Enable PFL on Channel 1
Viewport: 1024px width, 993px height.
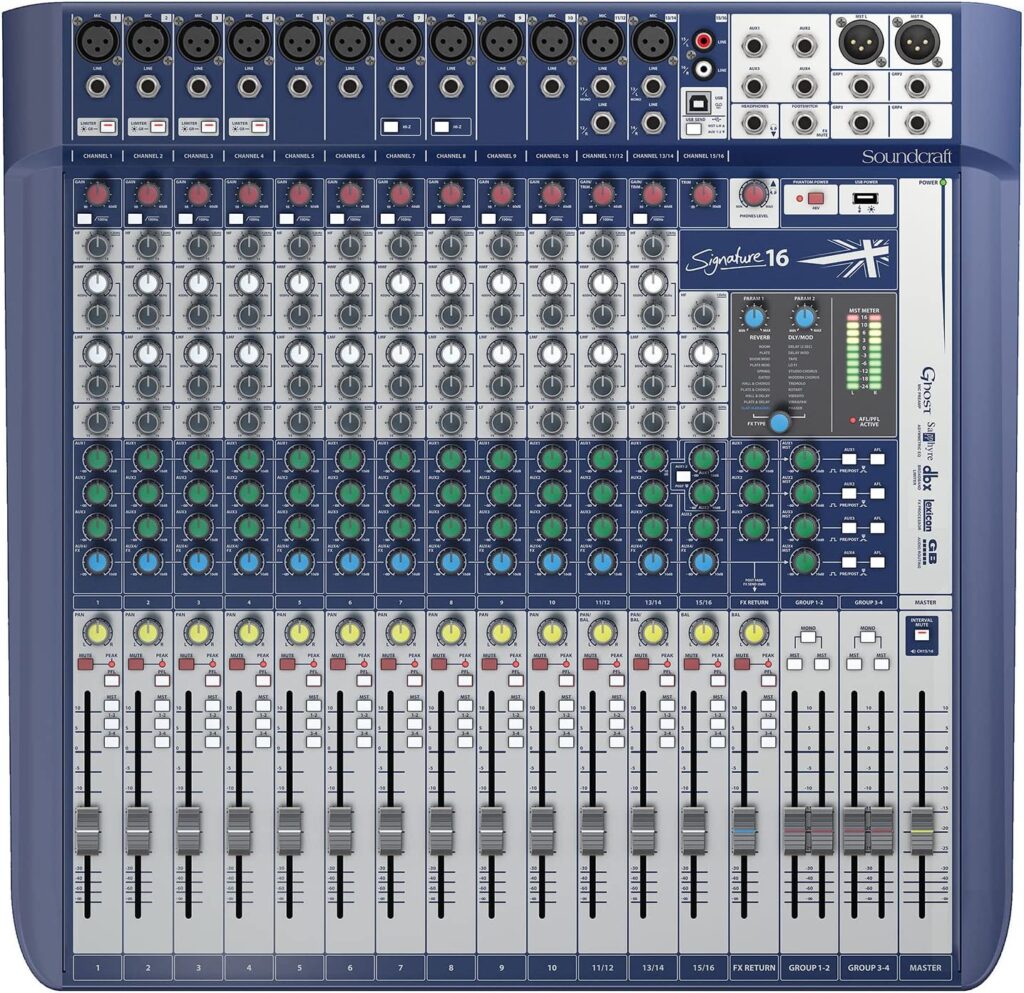[112, 680]
